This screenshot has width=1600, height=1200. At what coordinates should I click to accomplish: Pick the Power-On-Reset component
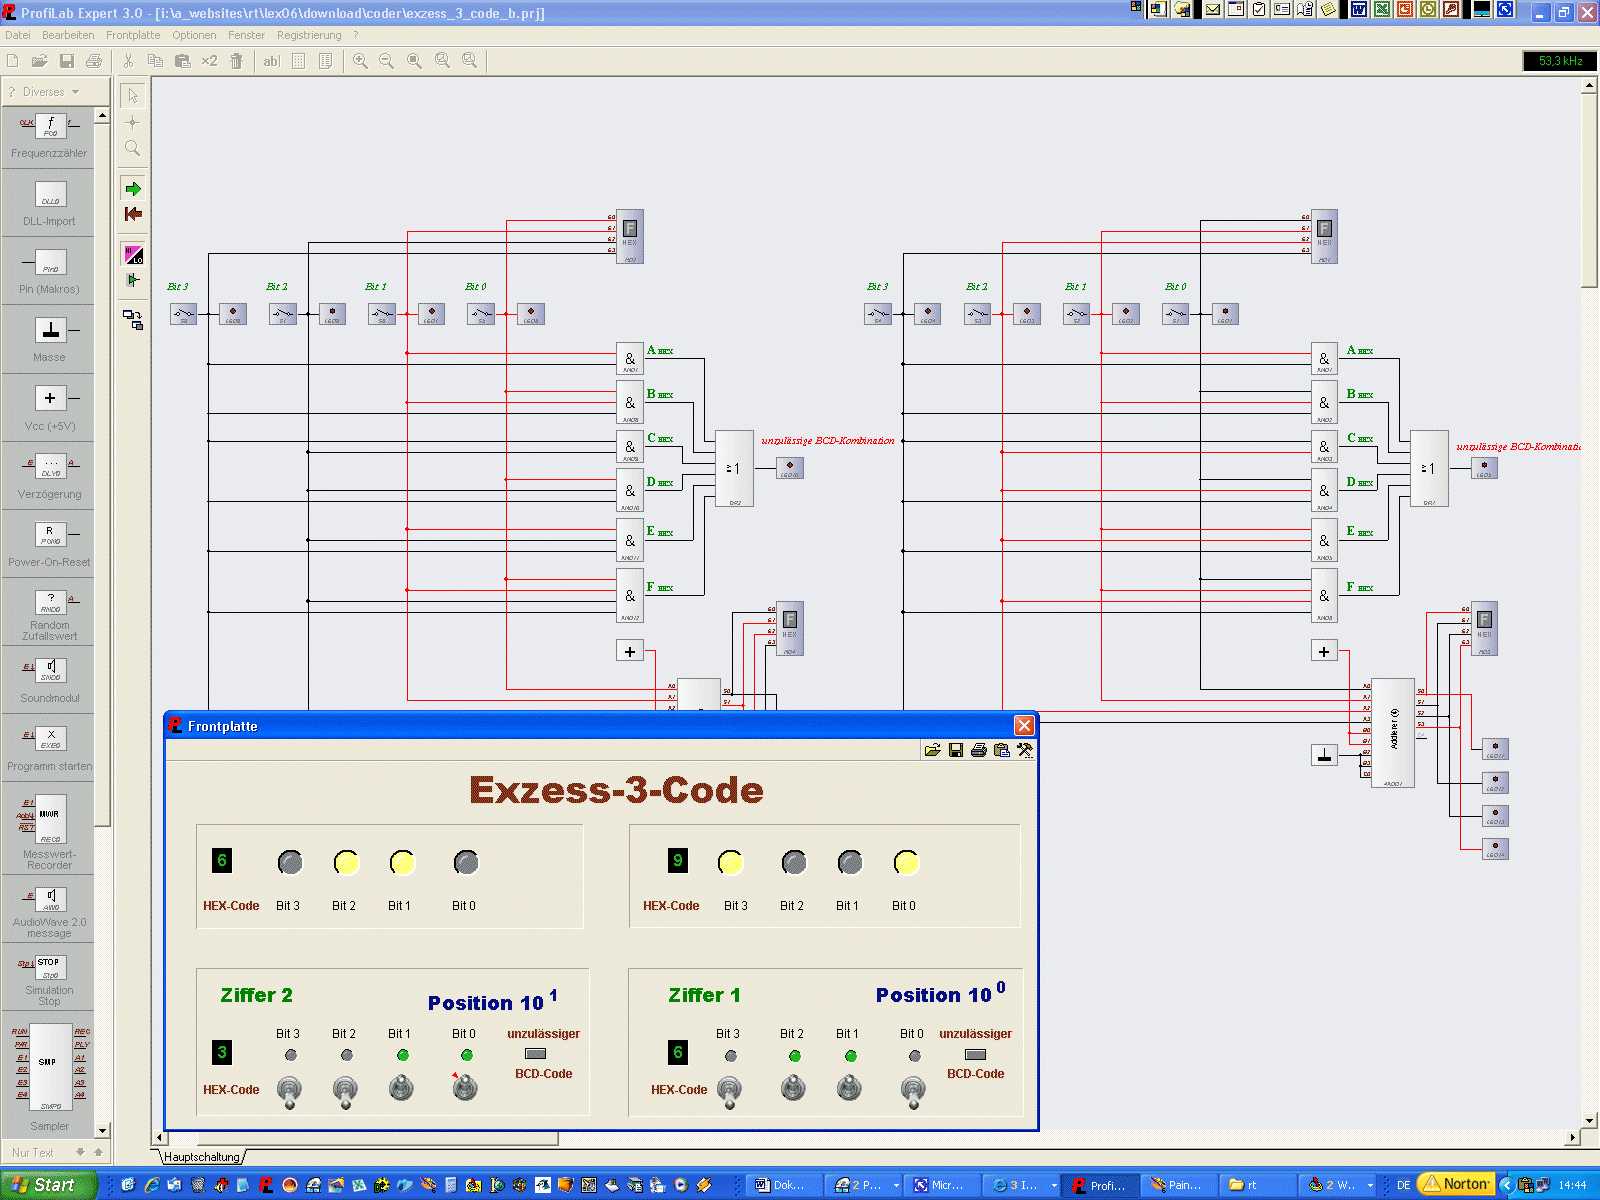pyautogui.click(x=49, y=544)
